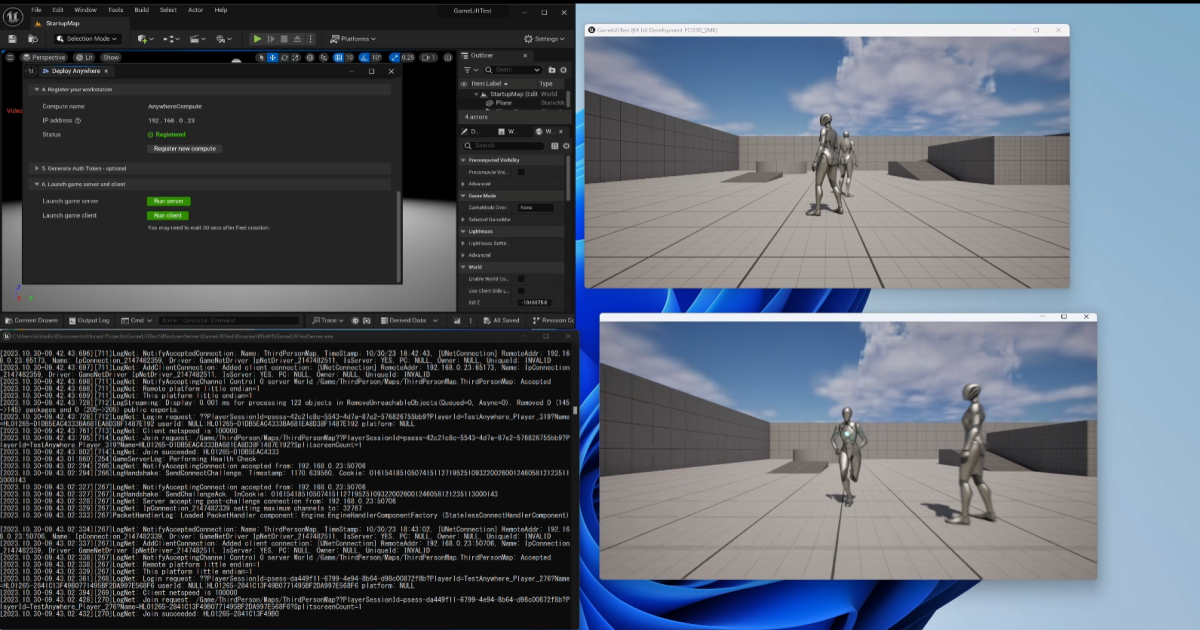Open the Output Log
The height and width of the screenshot is (630, 1200).
[89, 320]
